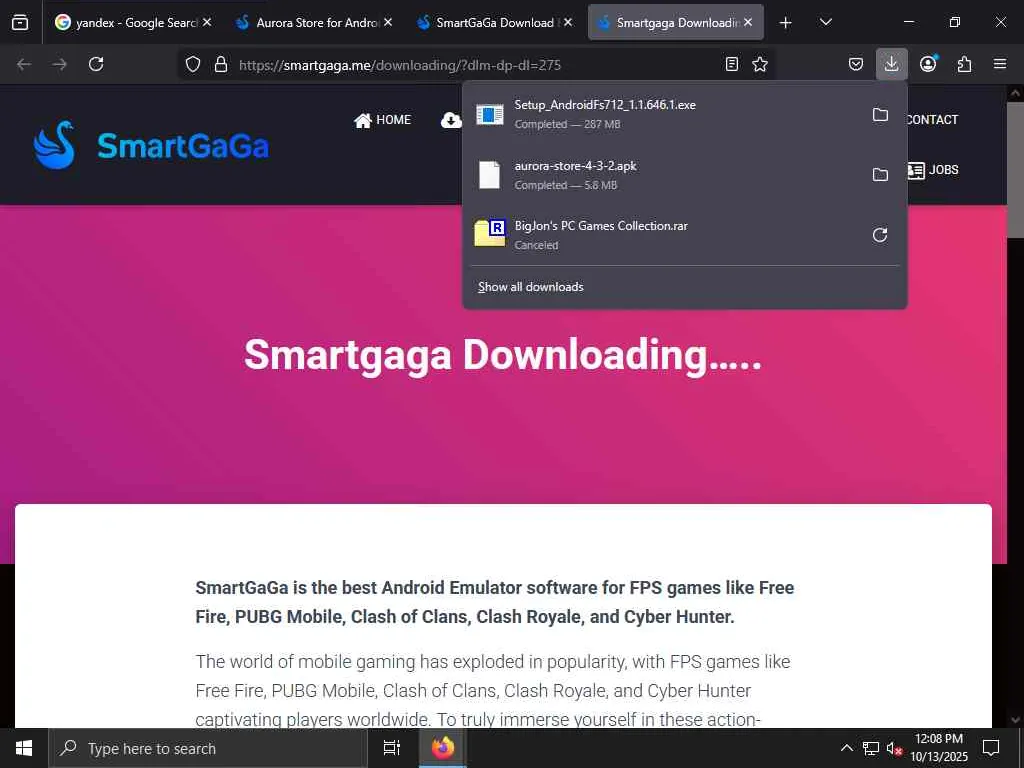Select the Smartgaga Downloading tab

676,22
